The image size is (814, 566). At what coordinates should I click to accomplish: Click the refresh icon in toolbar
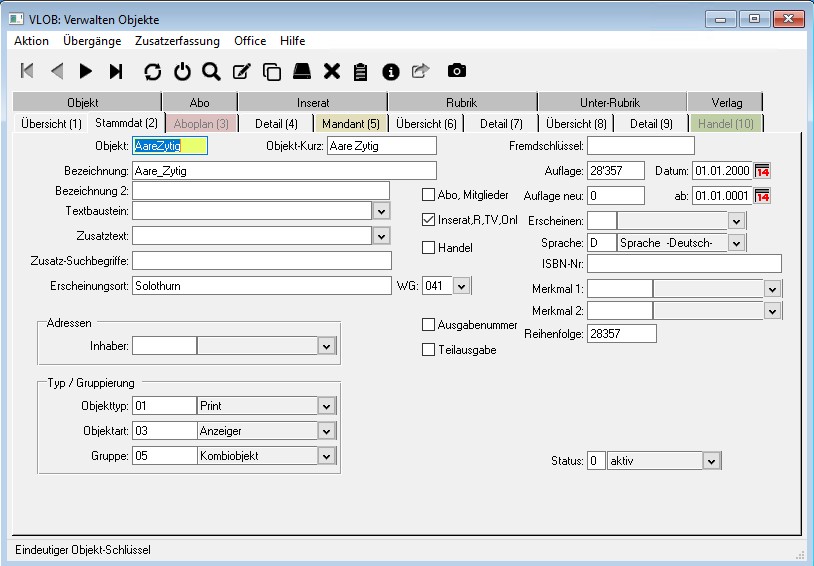coord(152,71)
